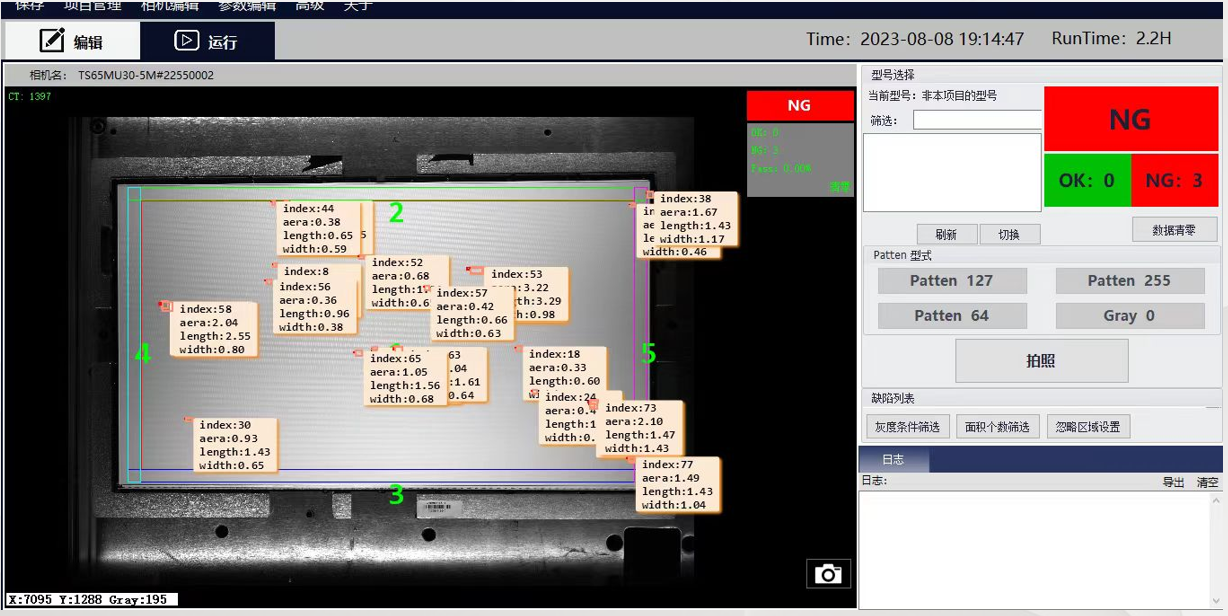This screenshot has height=616, width=1228.
Task: Open 忽略区域设置 settings
Action: [x=1088, y=427]
